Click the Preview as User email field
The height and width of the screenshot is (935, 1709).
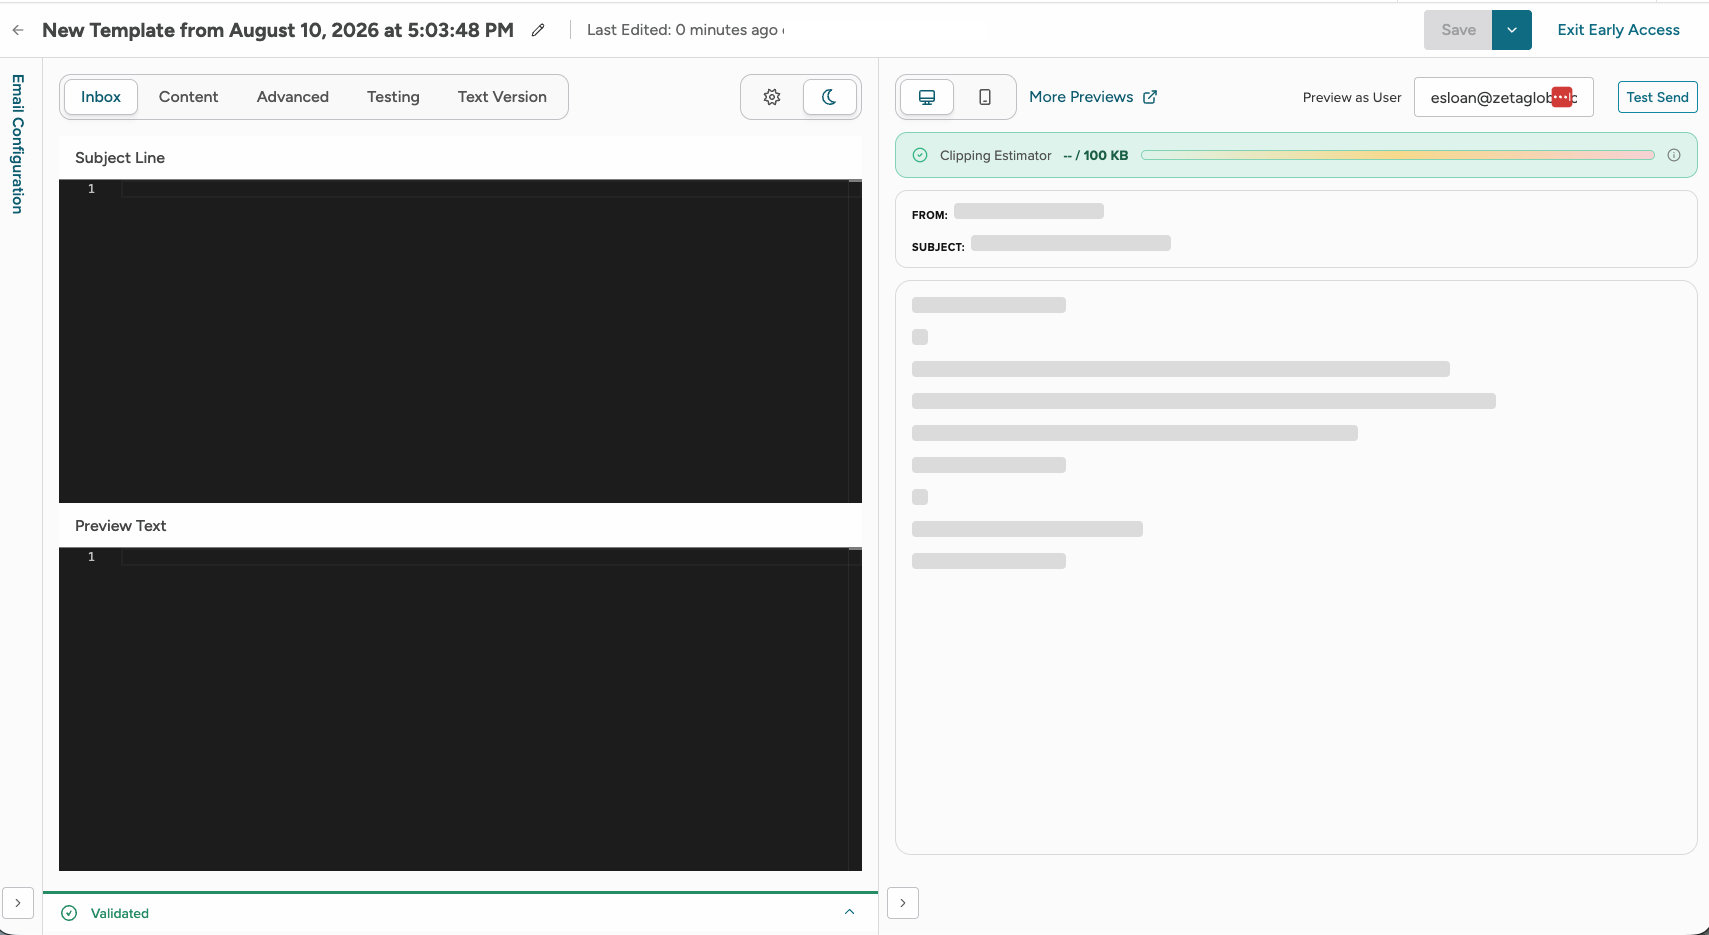coord(1503,97)
